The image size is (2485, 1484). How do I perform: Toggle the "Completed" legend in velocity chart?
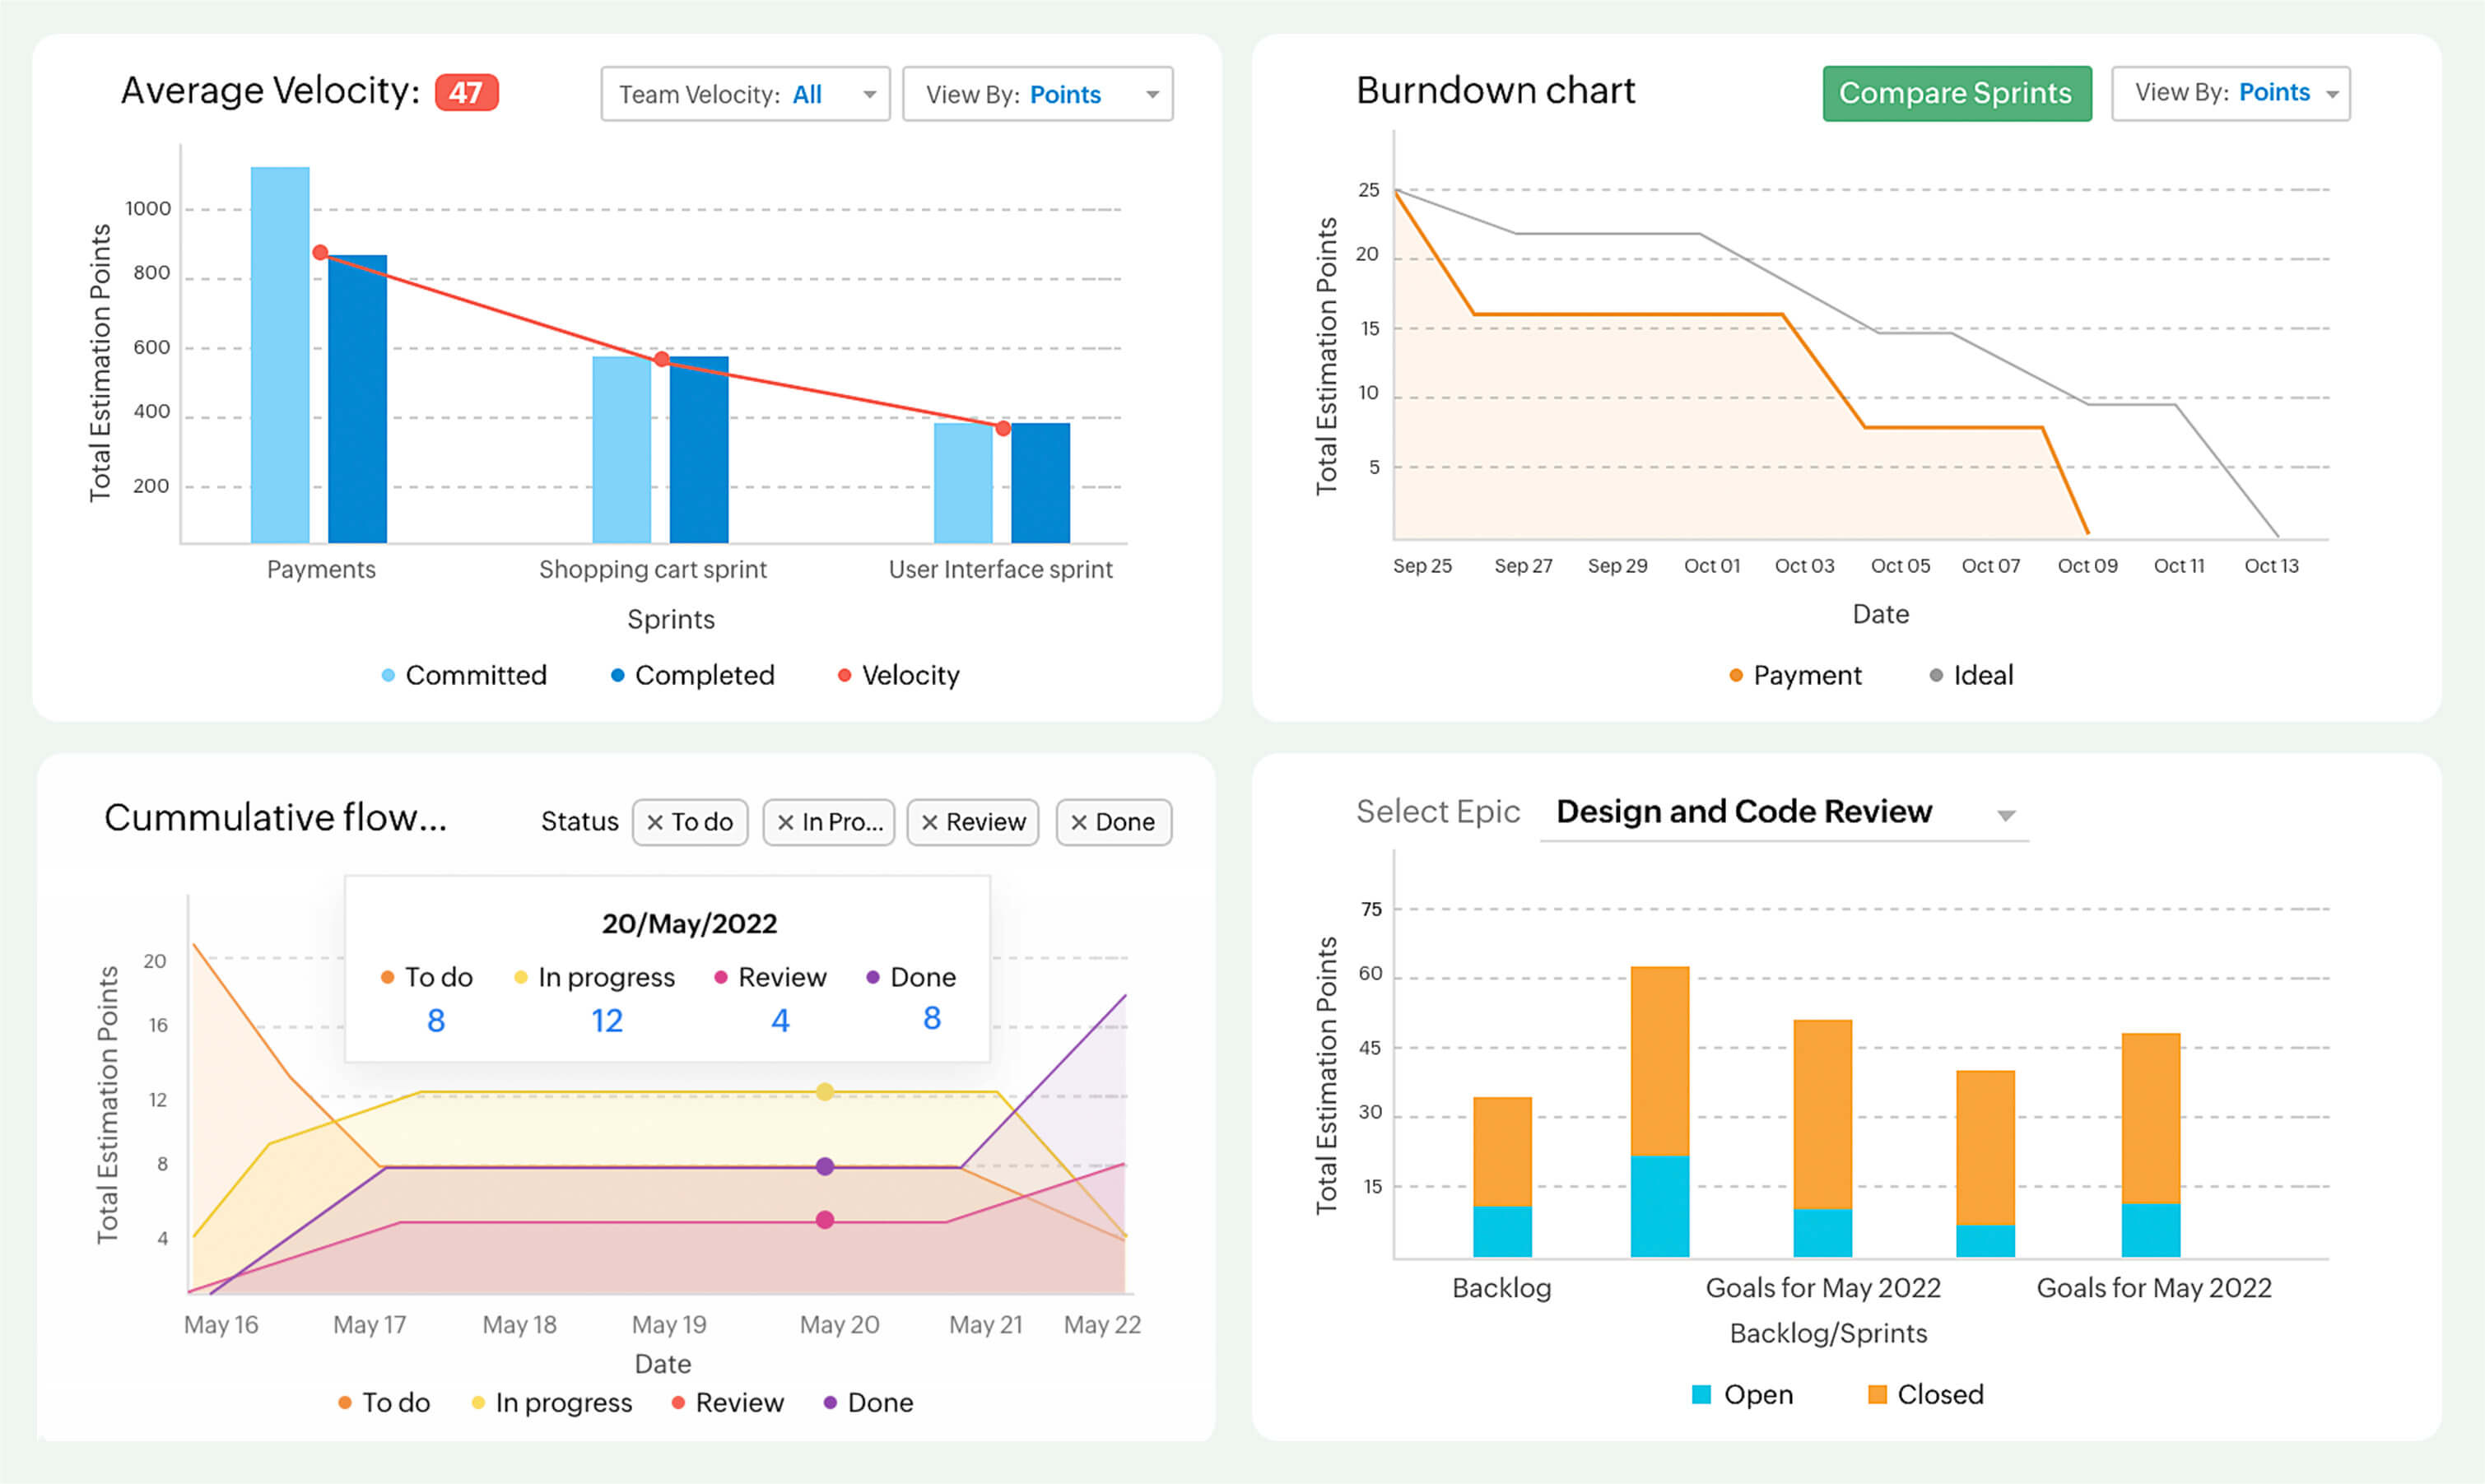(x=691, y=675)
